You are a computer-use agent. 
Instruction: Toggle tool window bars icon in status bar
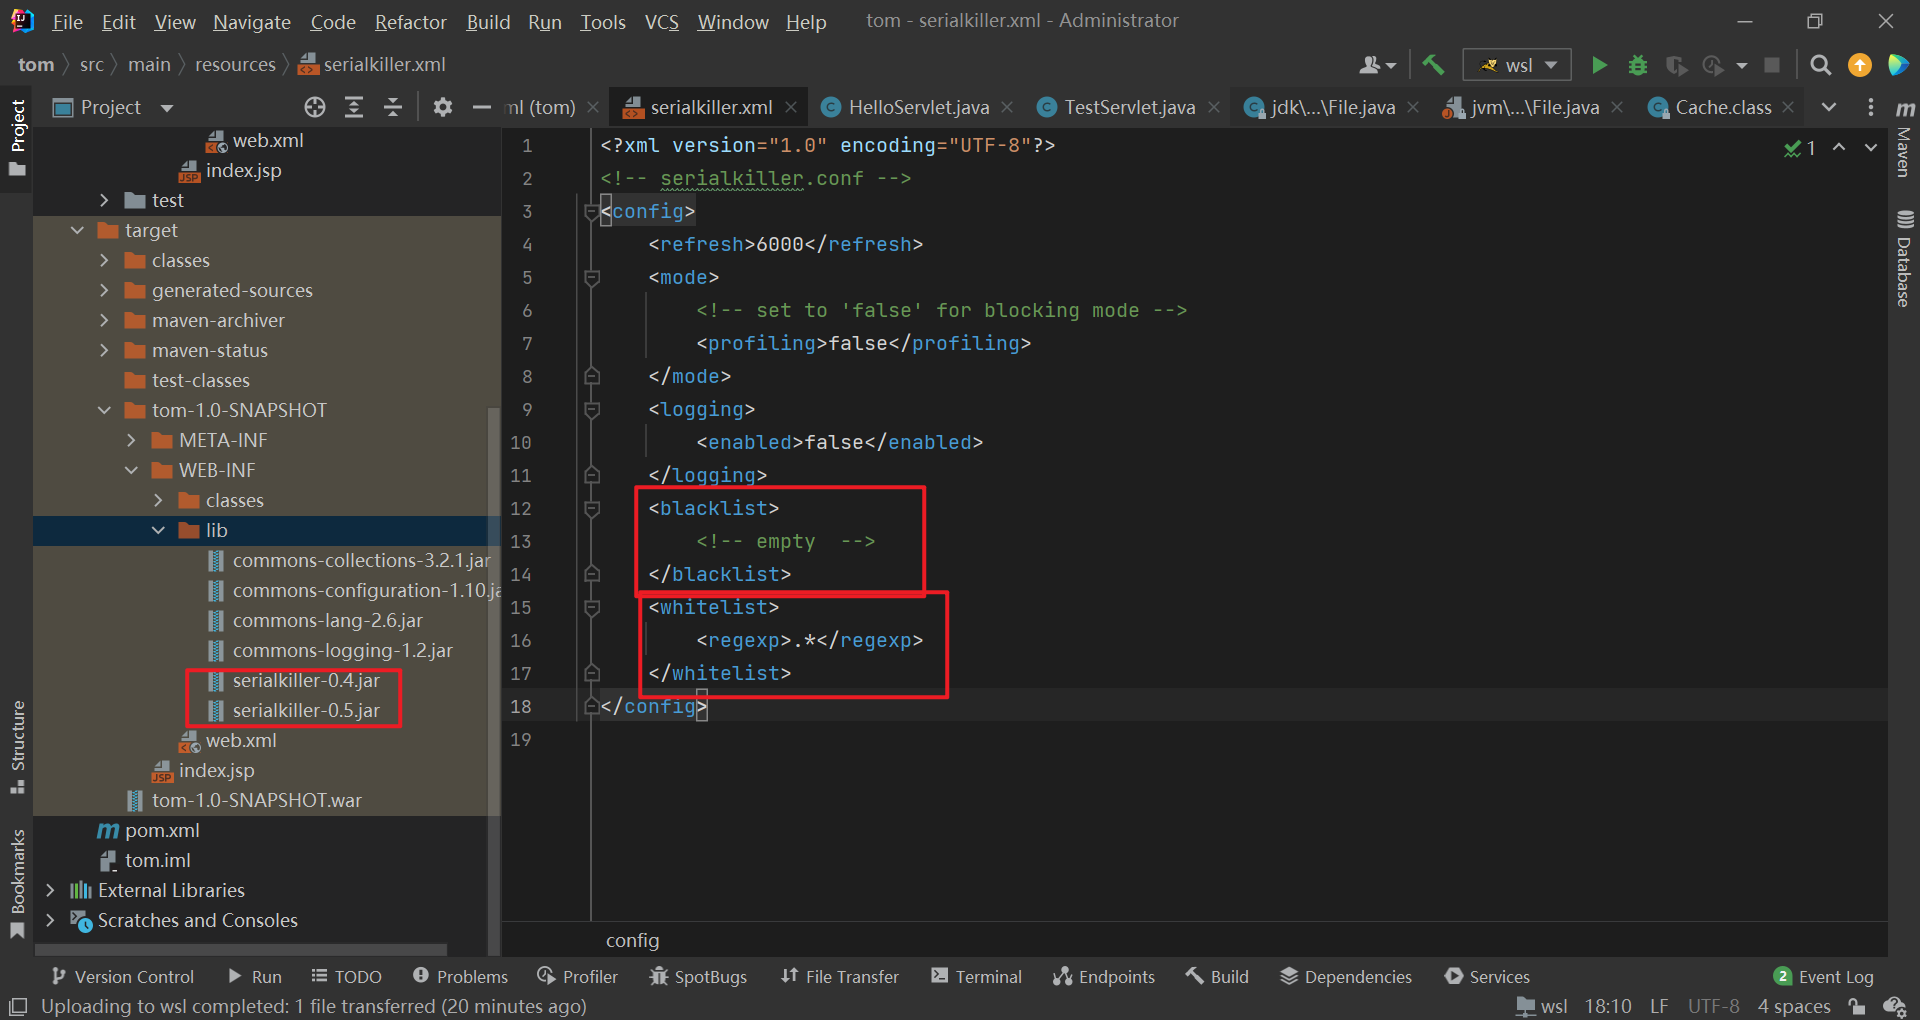17,1006
